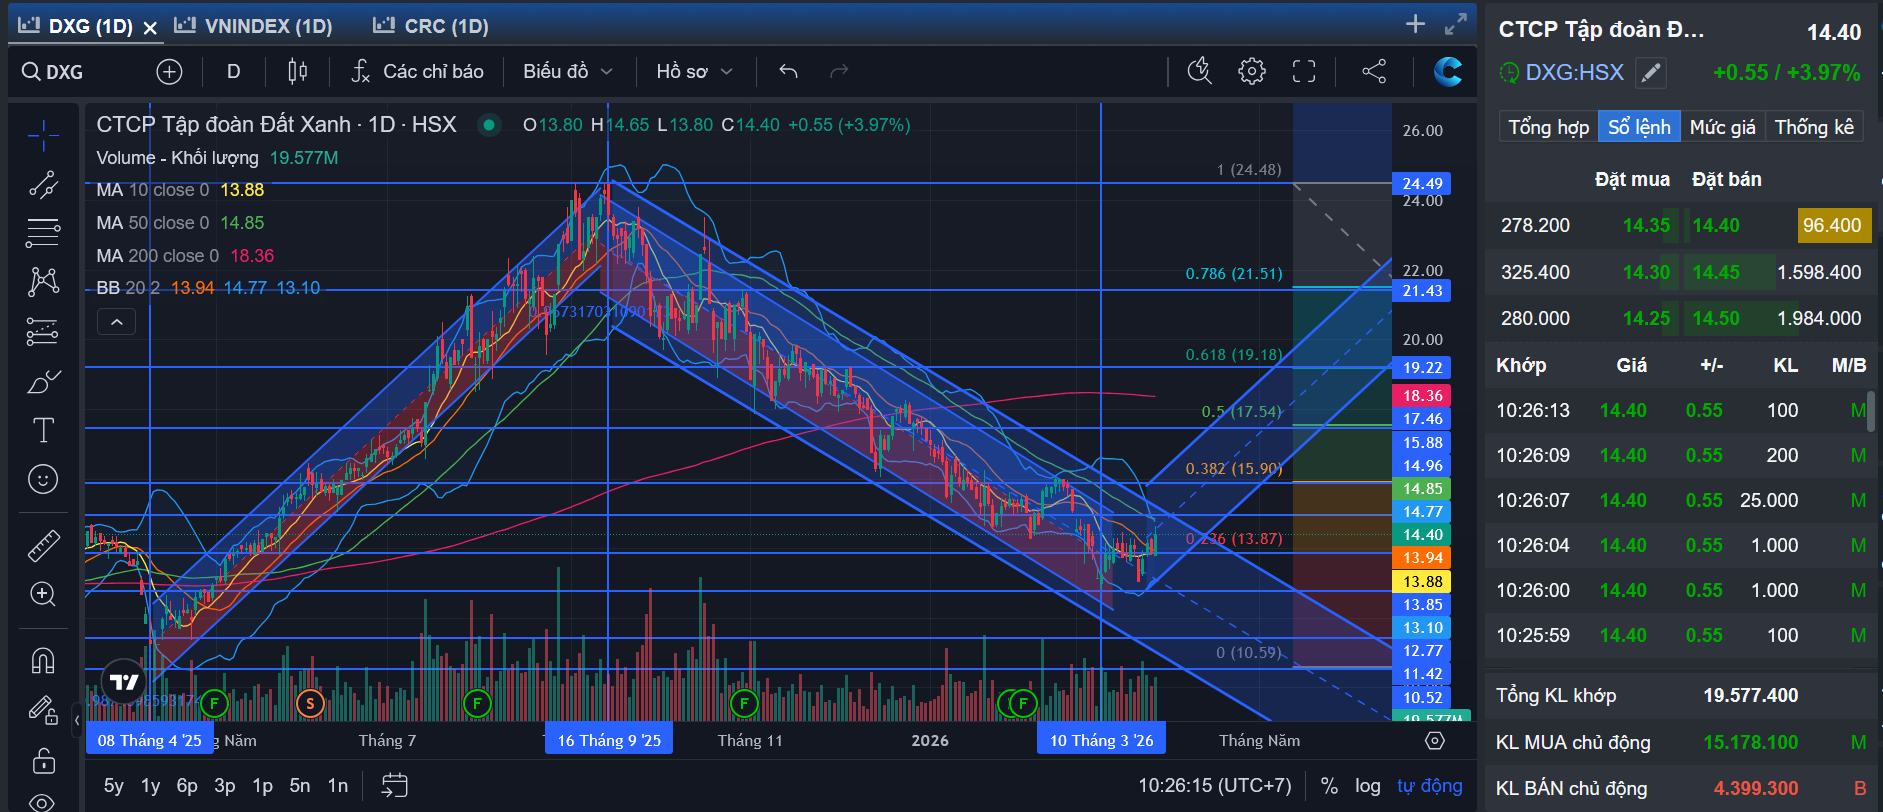Switch to the VNINDEX (1D) tab
The height and width of the screenshot is (812, 1883).
254,26
